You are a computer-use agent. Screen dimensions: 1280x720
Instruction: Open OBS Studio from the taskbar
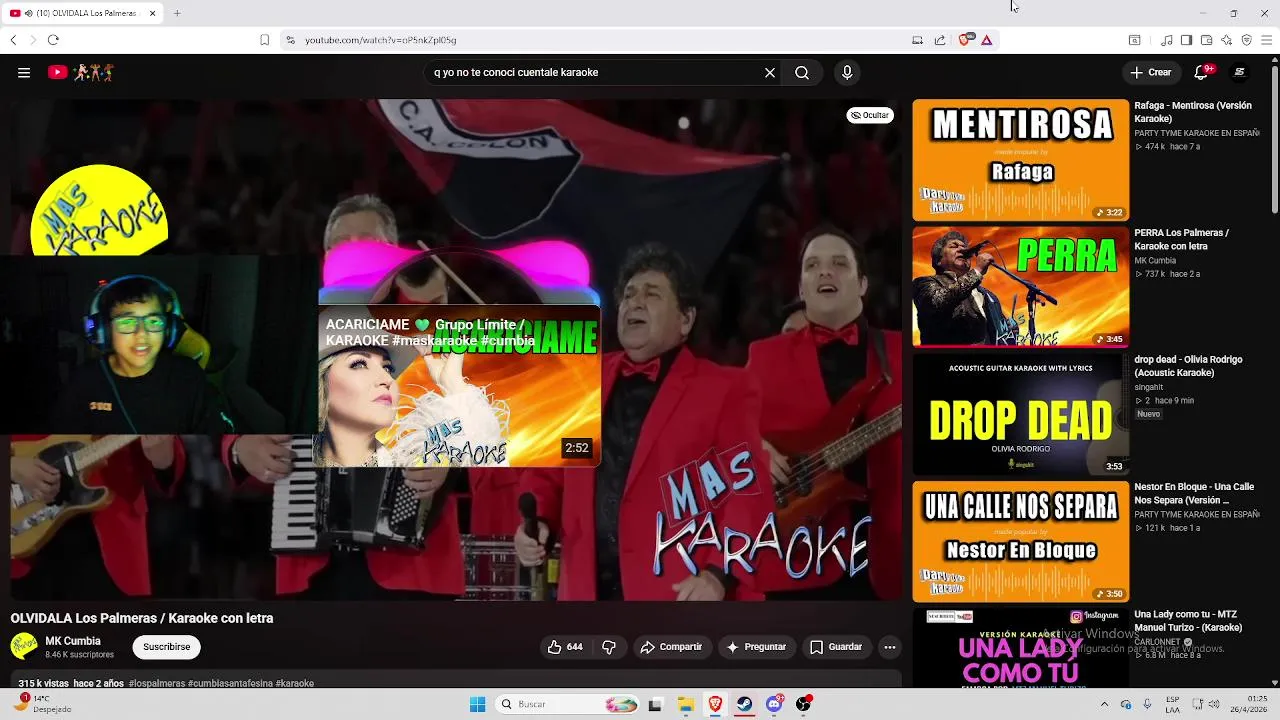click(803, 704)
